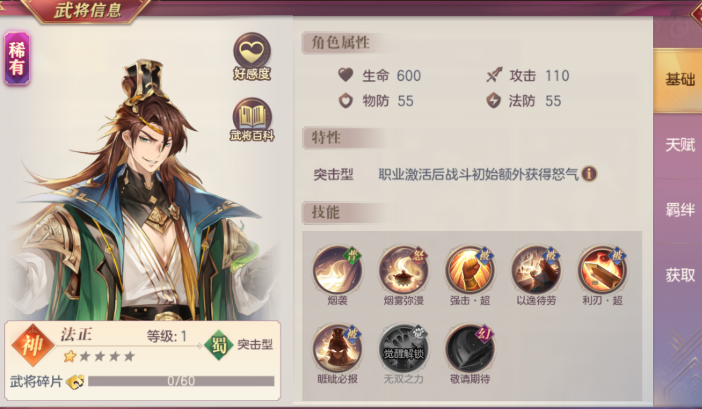Screen dimensions: 702x409
Task: Select the 强击·超 passive skill icon
Action: [x=470, y=270]
